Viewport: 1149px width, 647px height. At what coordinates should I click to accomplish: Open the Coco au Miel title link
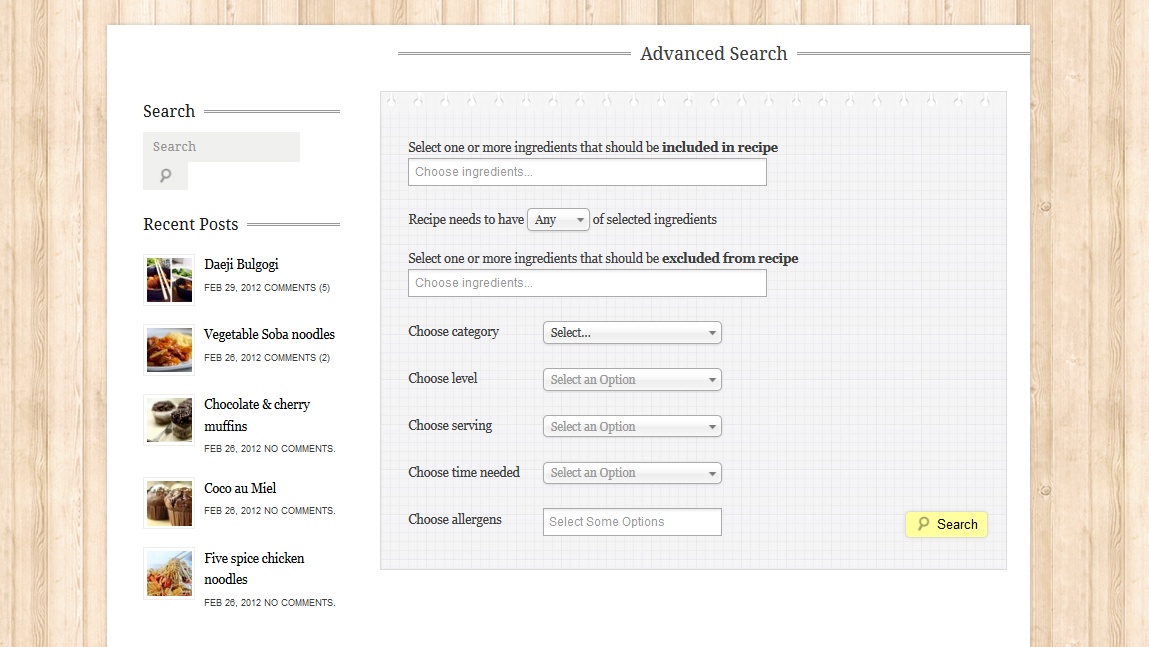click(x=240, y=489)
